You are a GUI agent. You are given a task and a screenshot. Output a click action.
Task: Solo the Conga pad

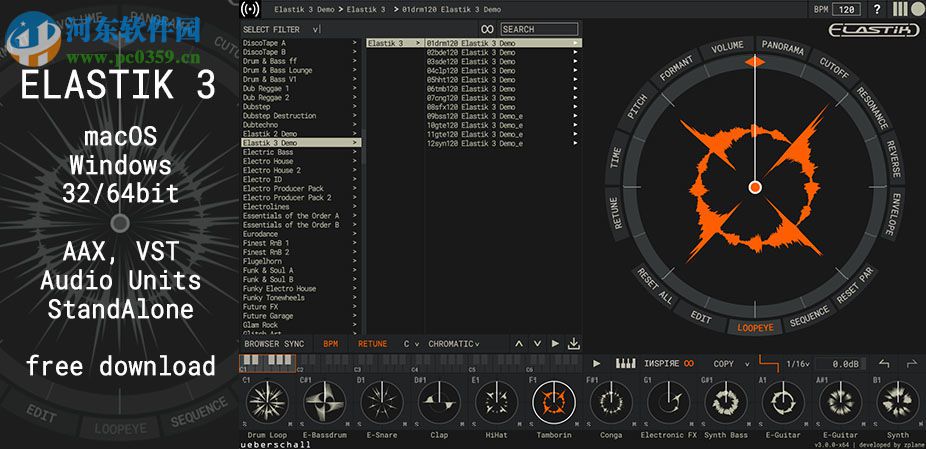click(588, 424)
